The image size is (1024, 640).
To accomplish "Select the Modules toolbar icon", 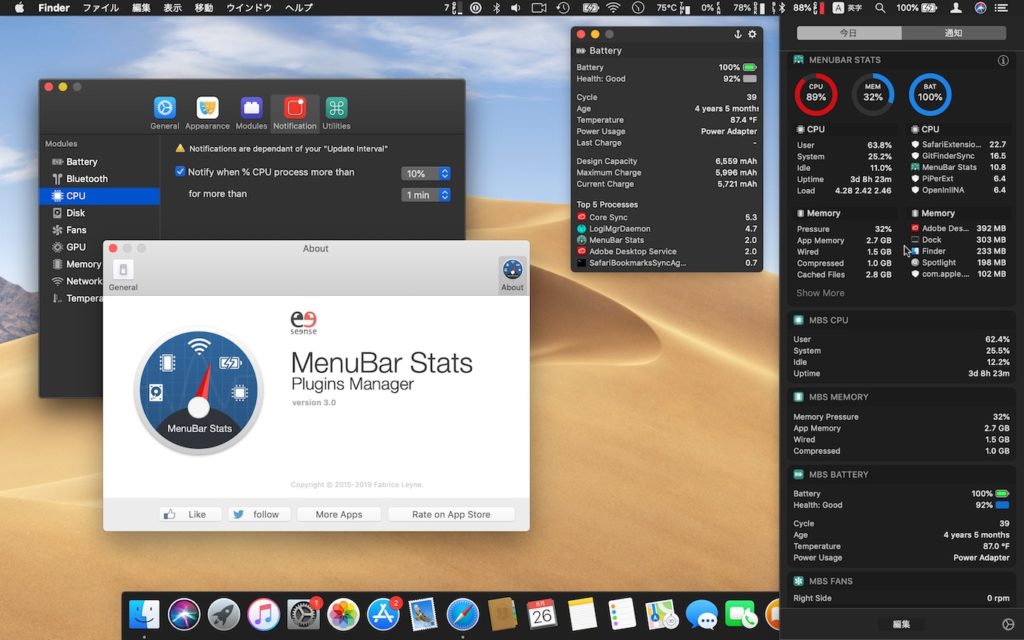I will (x=251, y=110).
